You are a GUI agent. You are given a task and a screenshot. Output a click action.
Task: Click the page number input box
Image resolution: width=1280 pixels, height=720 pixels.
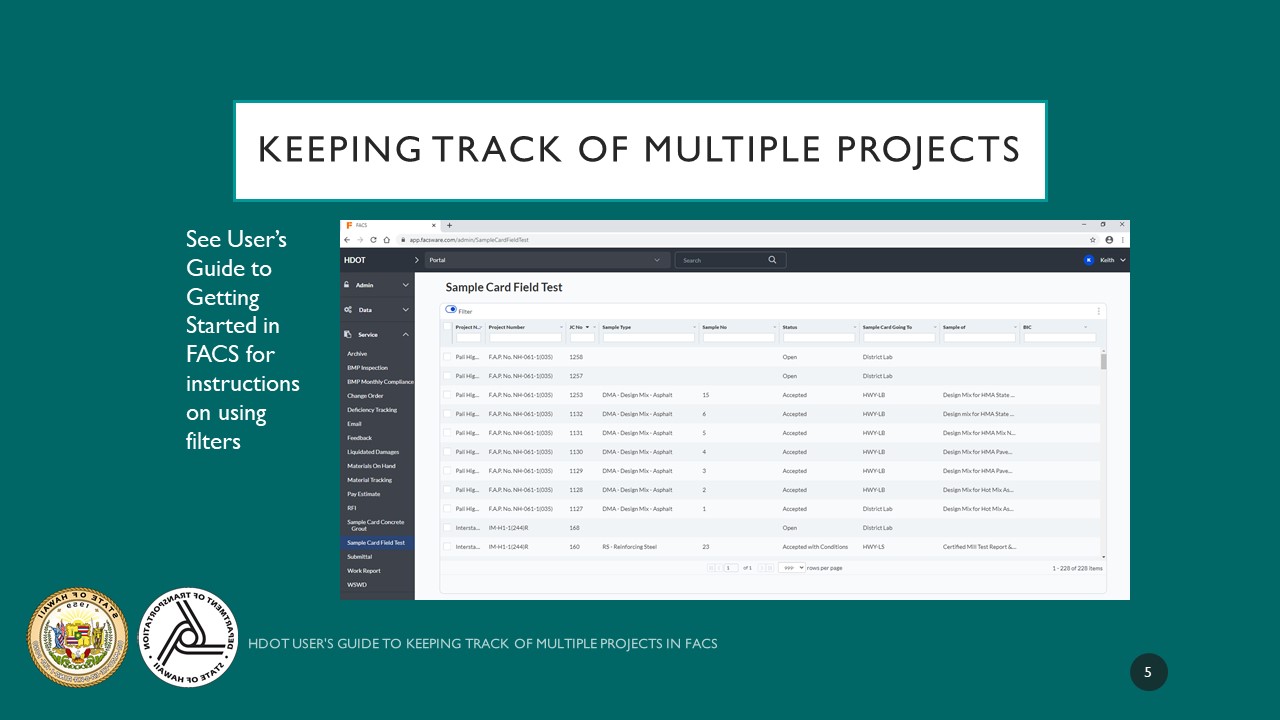coord(731,568)
